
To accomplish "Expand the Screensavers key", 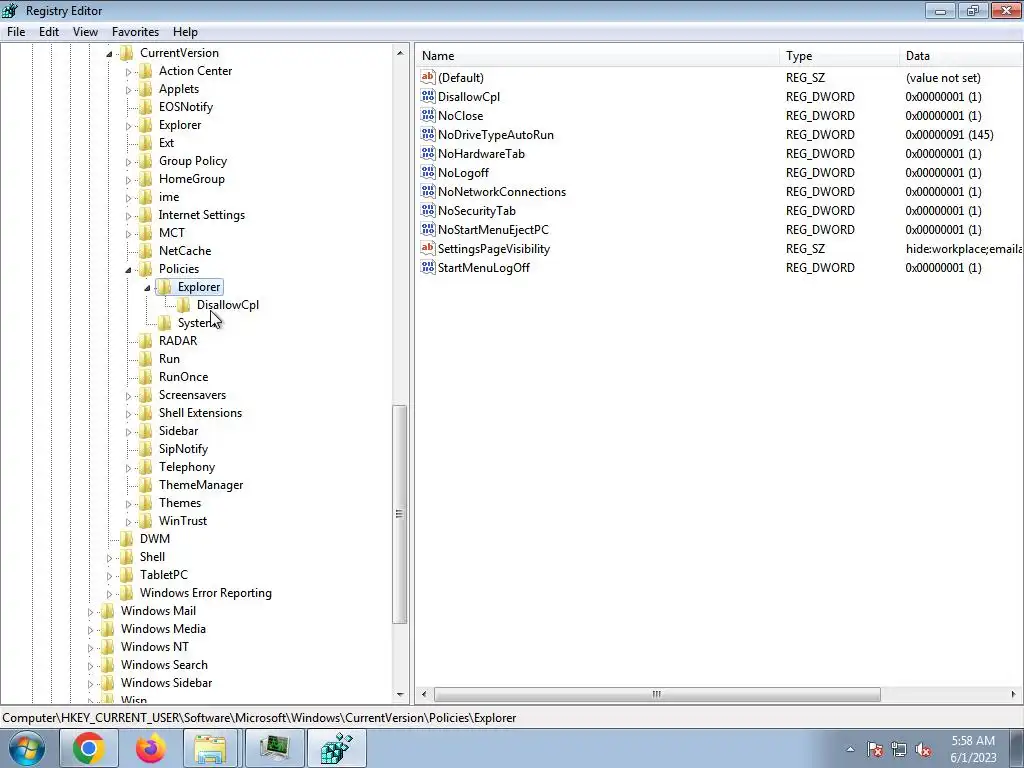I will click(128, 396).
